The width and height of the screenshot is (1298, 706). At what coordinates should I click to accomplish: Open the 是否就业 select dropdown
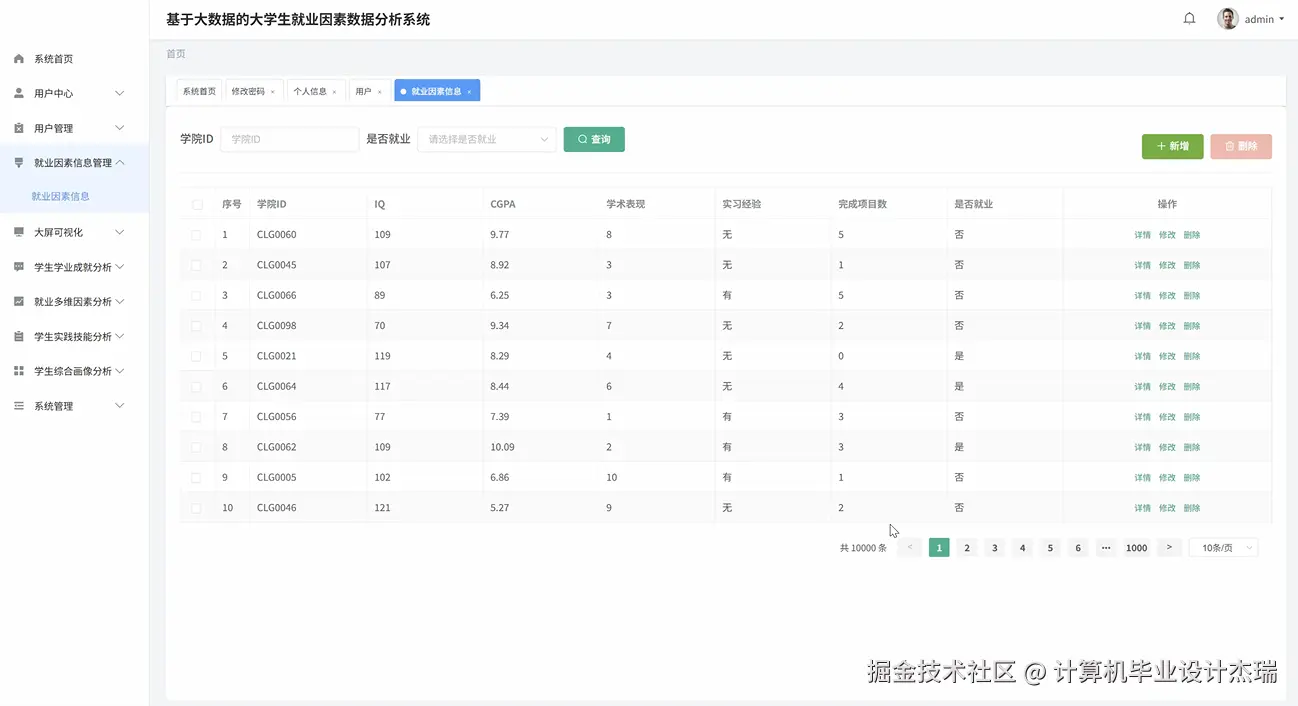[487, 139]
